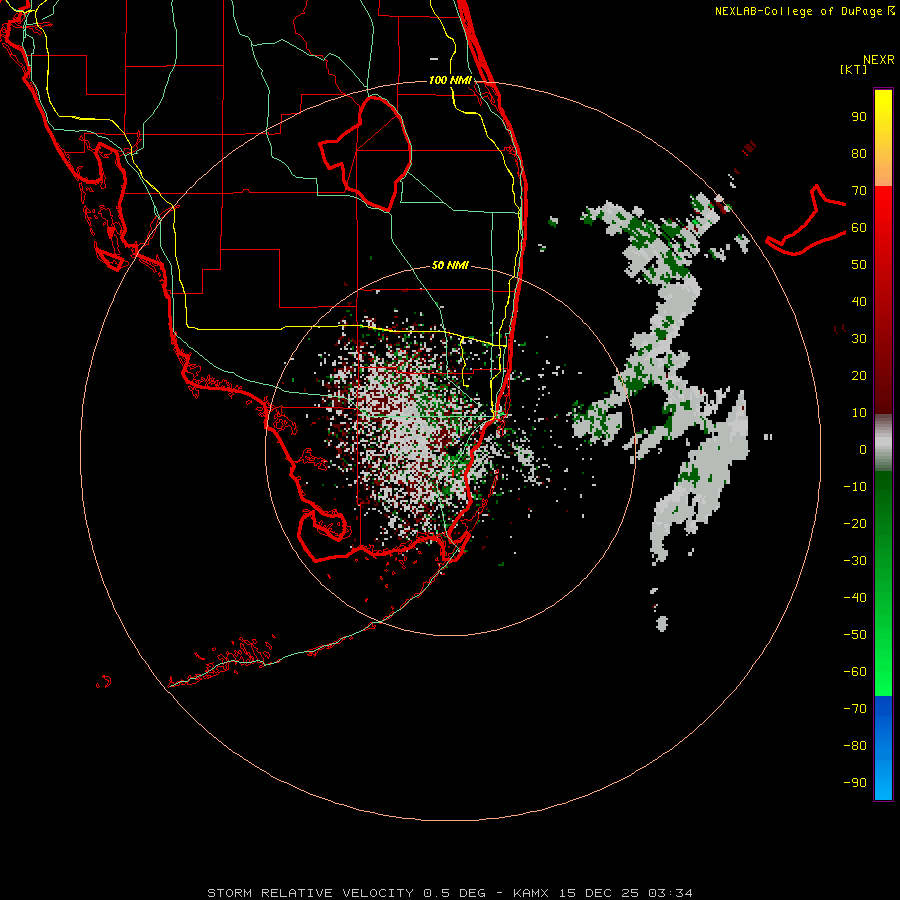Click the -10 value on the velocity scale

point(855,487)
